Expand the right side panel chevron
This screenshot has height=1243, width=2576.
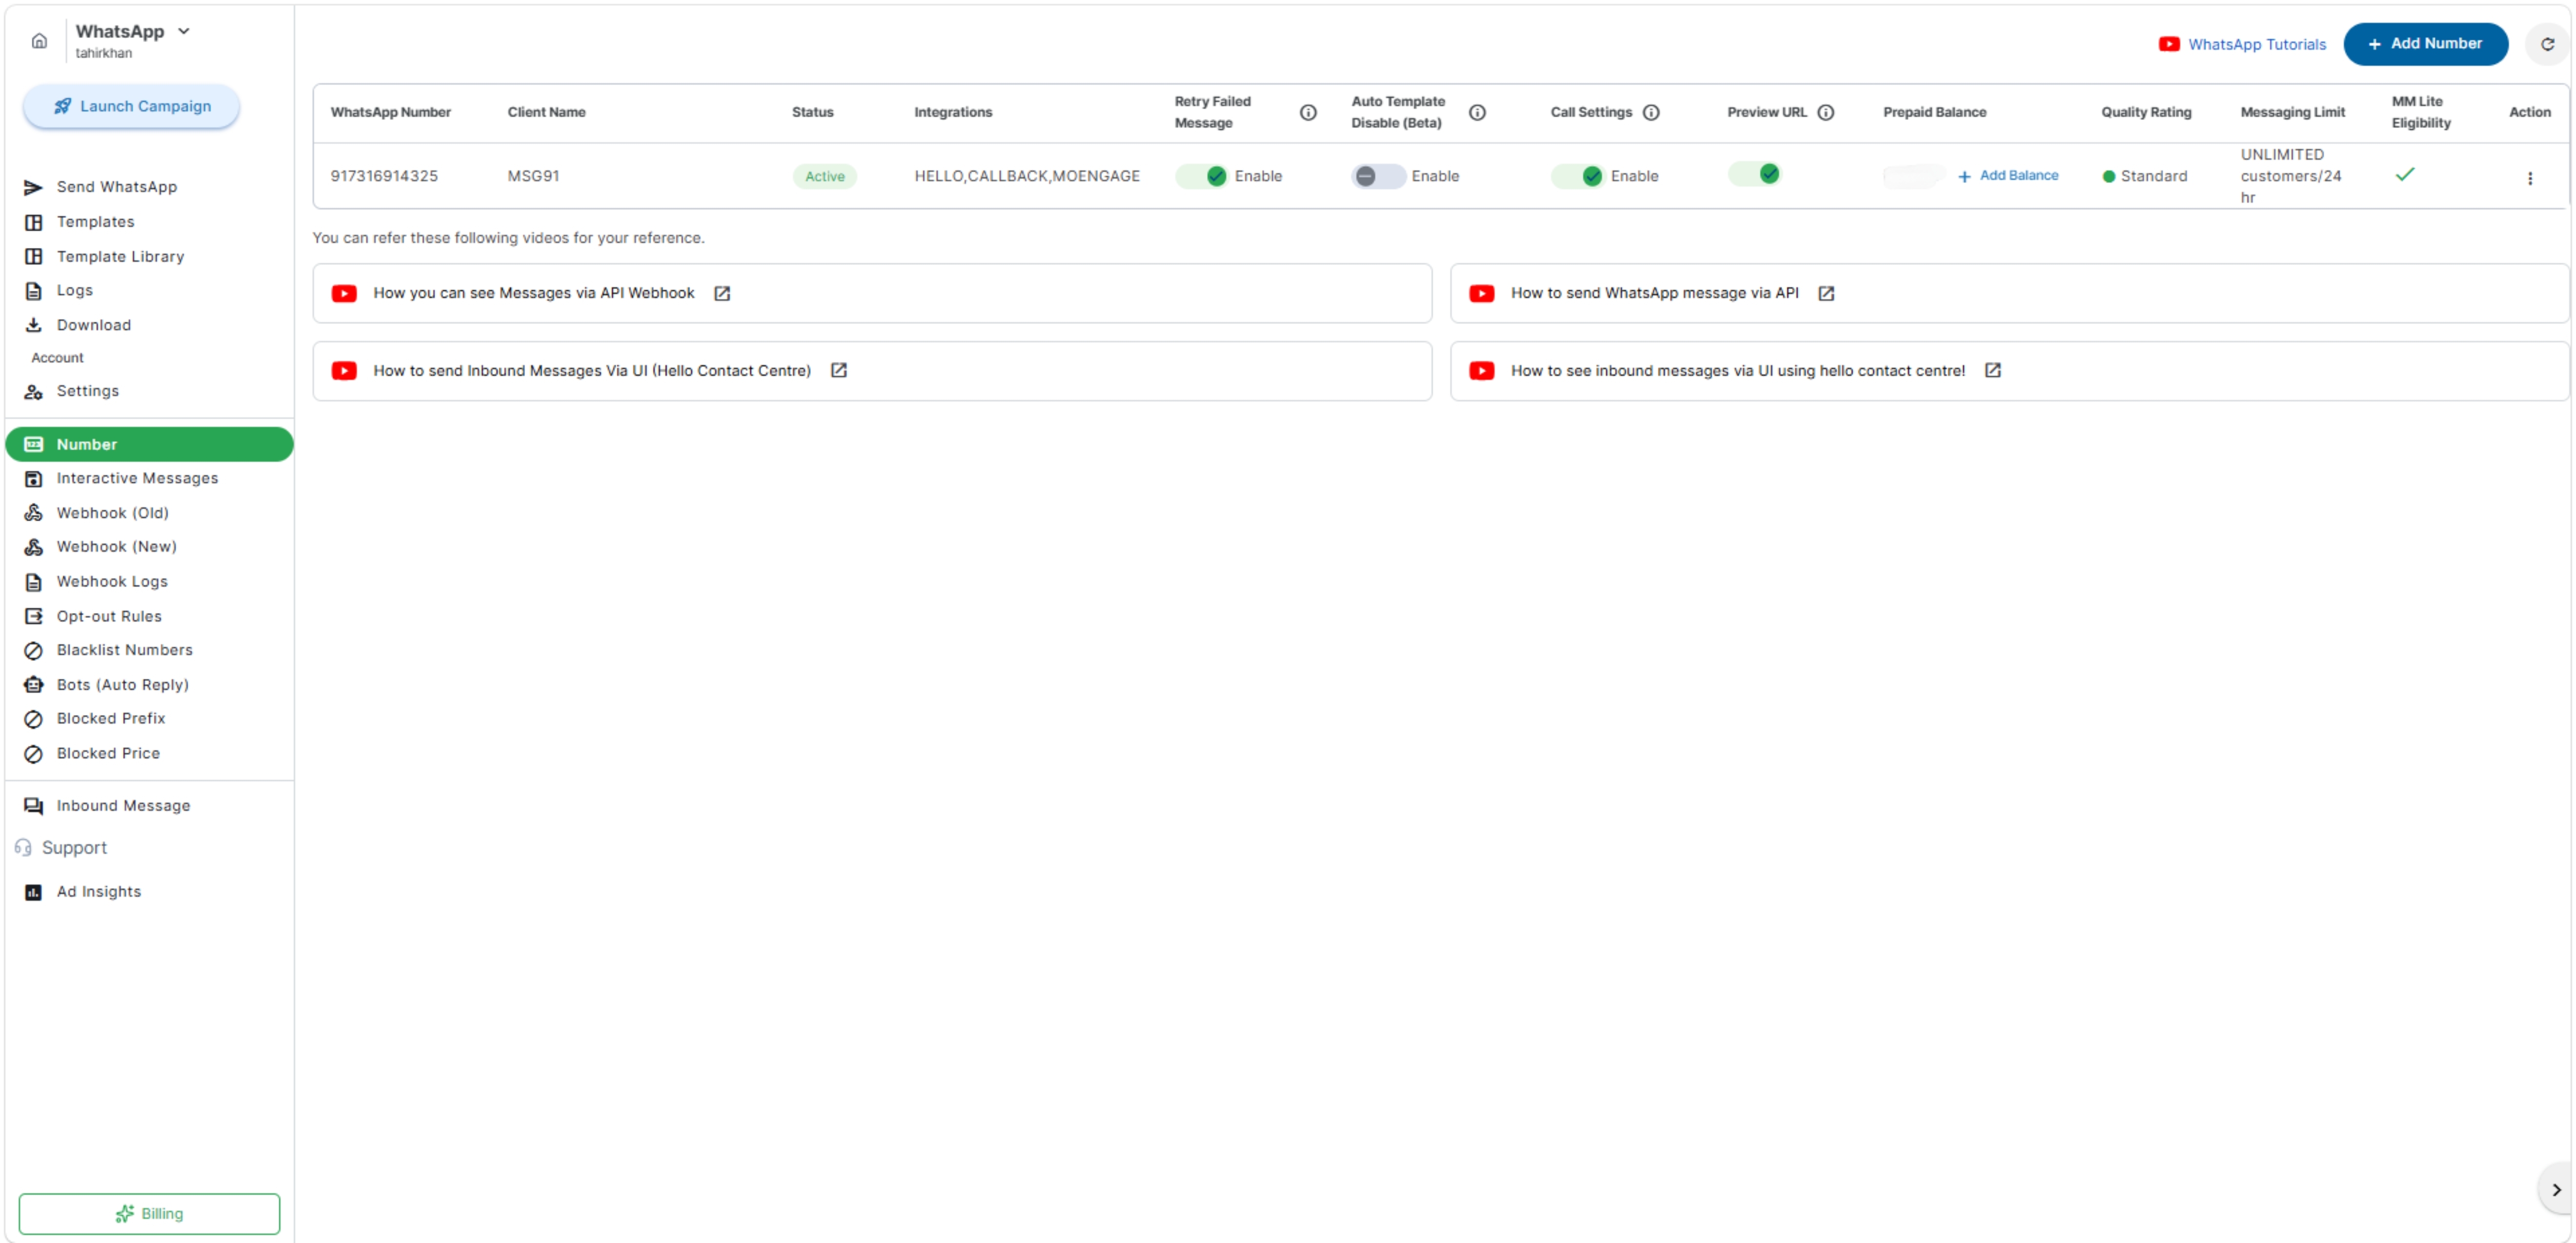pyautogui.click(x=2555, y=1189)
